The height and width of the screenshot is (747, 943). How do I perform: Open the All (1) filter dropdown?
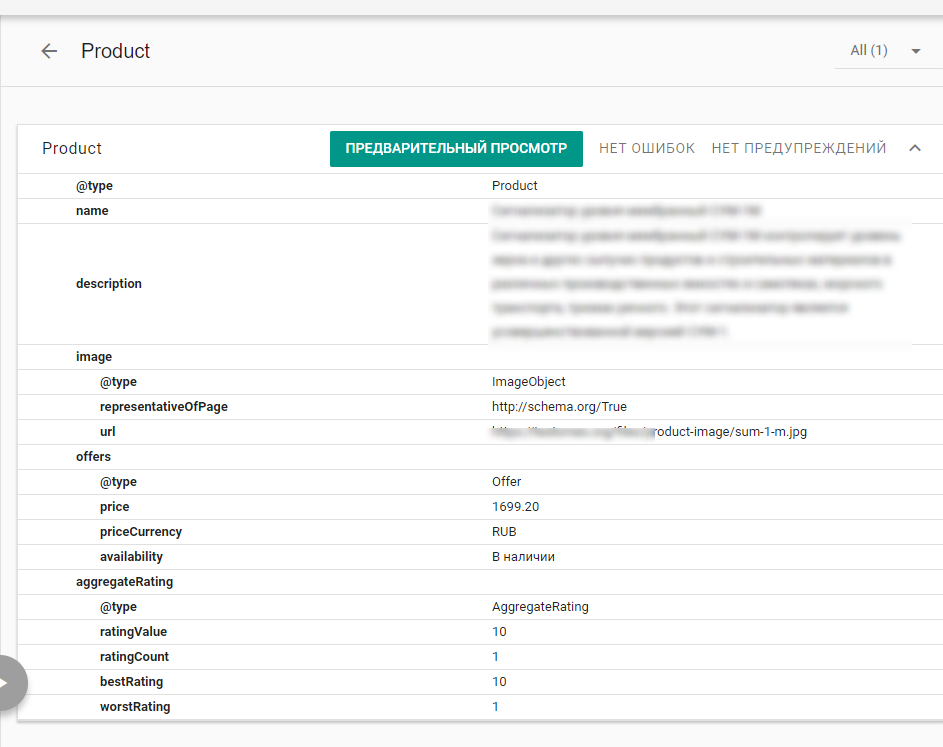(x=883, y=51)
